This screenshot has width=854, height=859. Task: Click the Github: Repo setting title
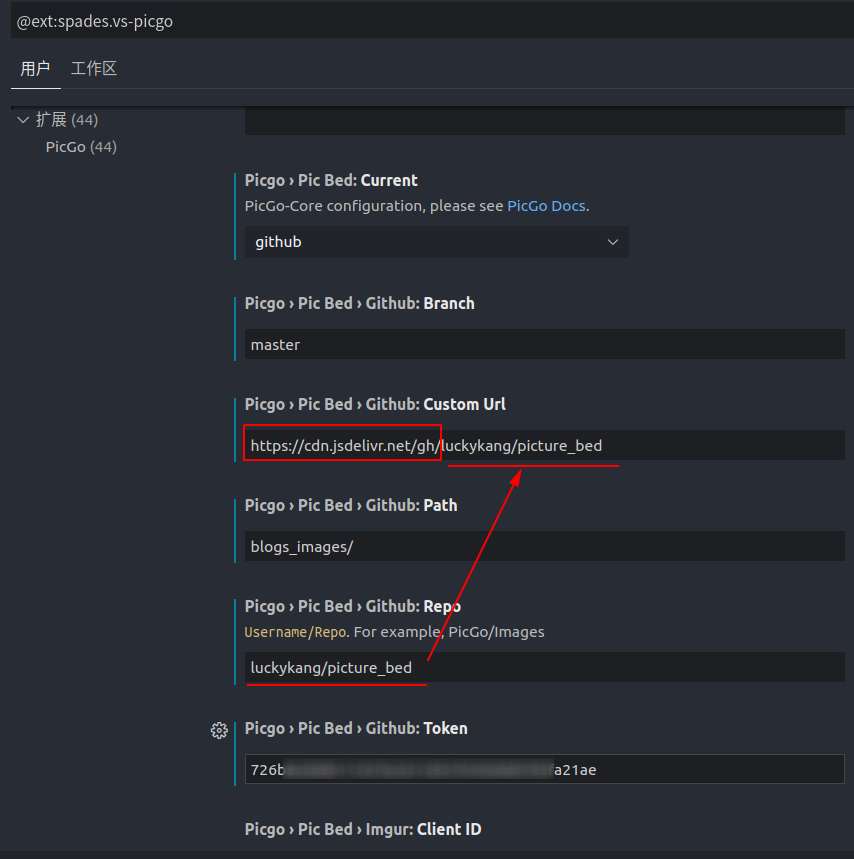point(353,606)
